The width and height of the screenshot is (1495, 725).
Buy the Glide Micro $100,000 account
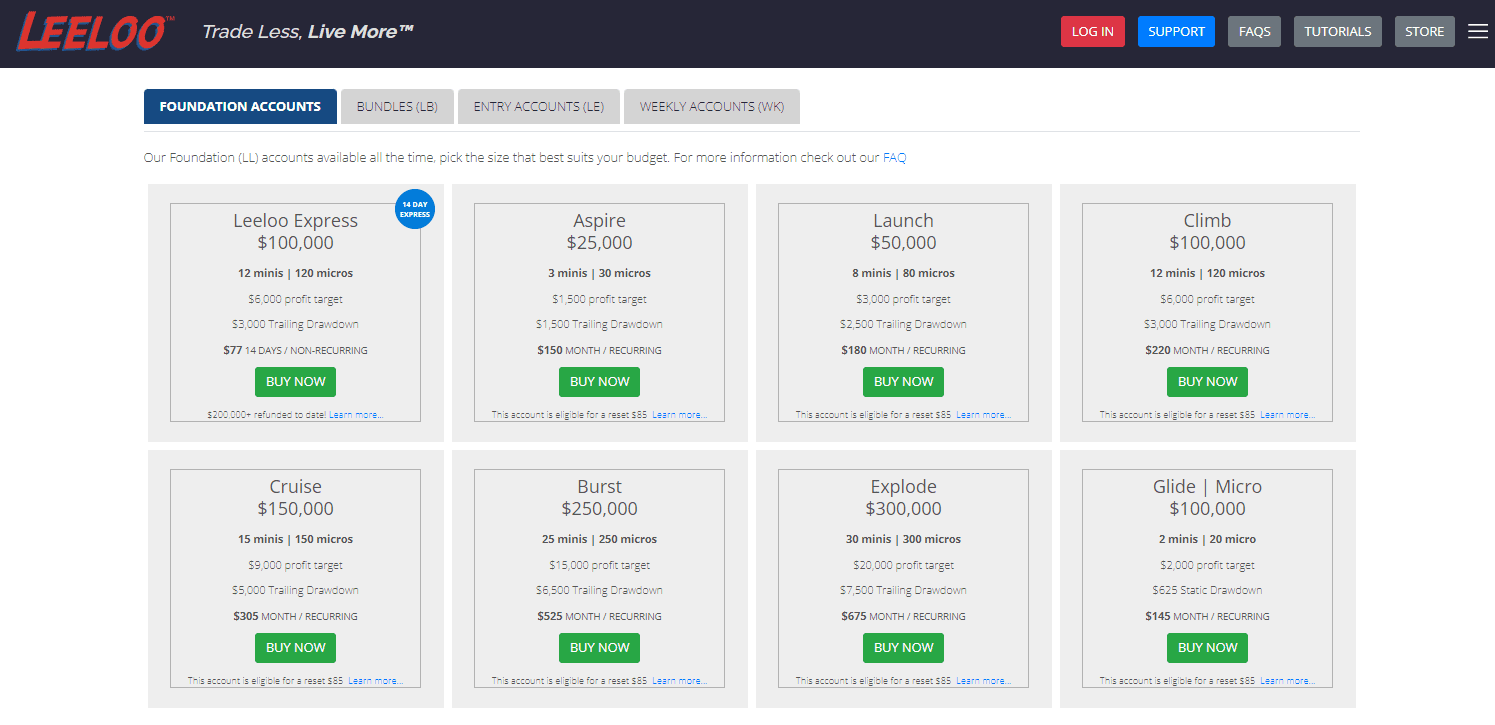(1207, 647)
